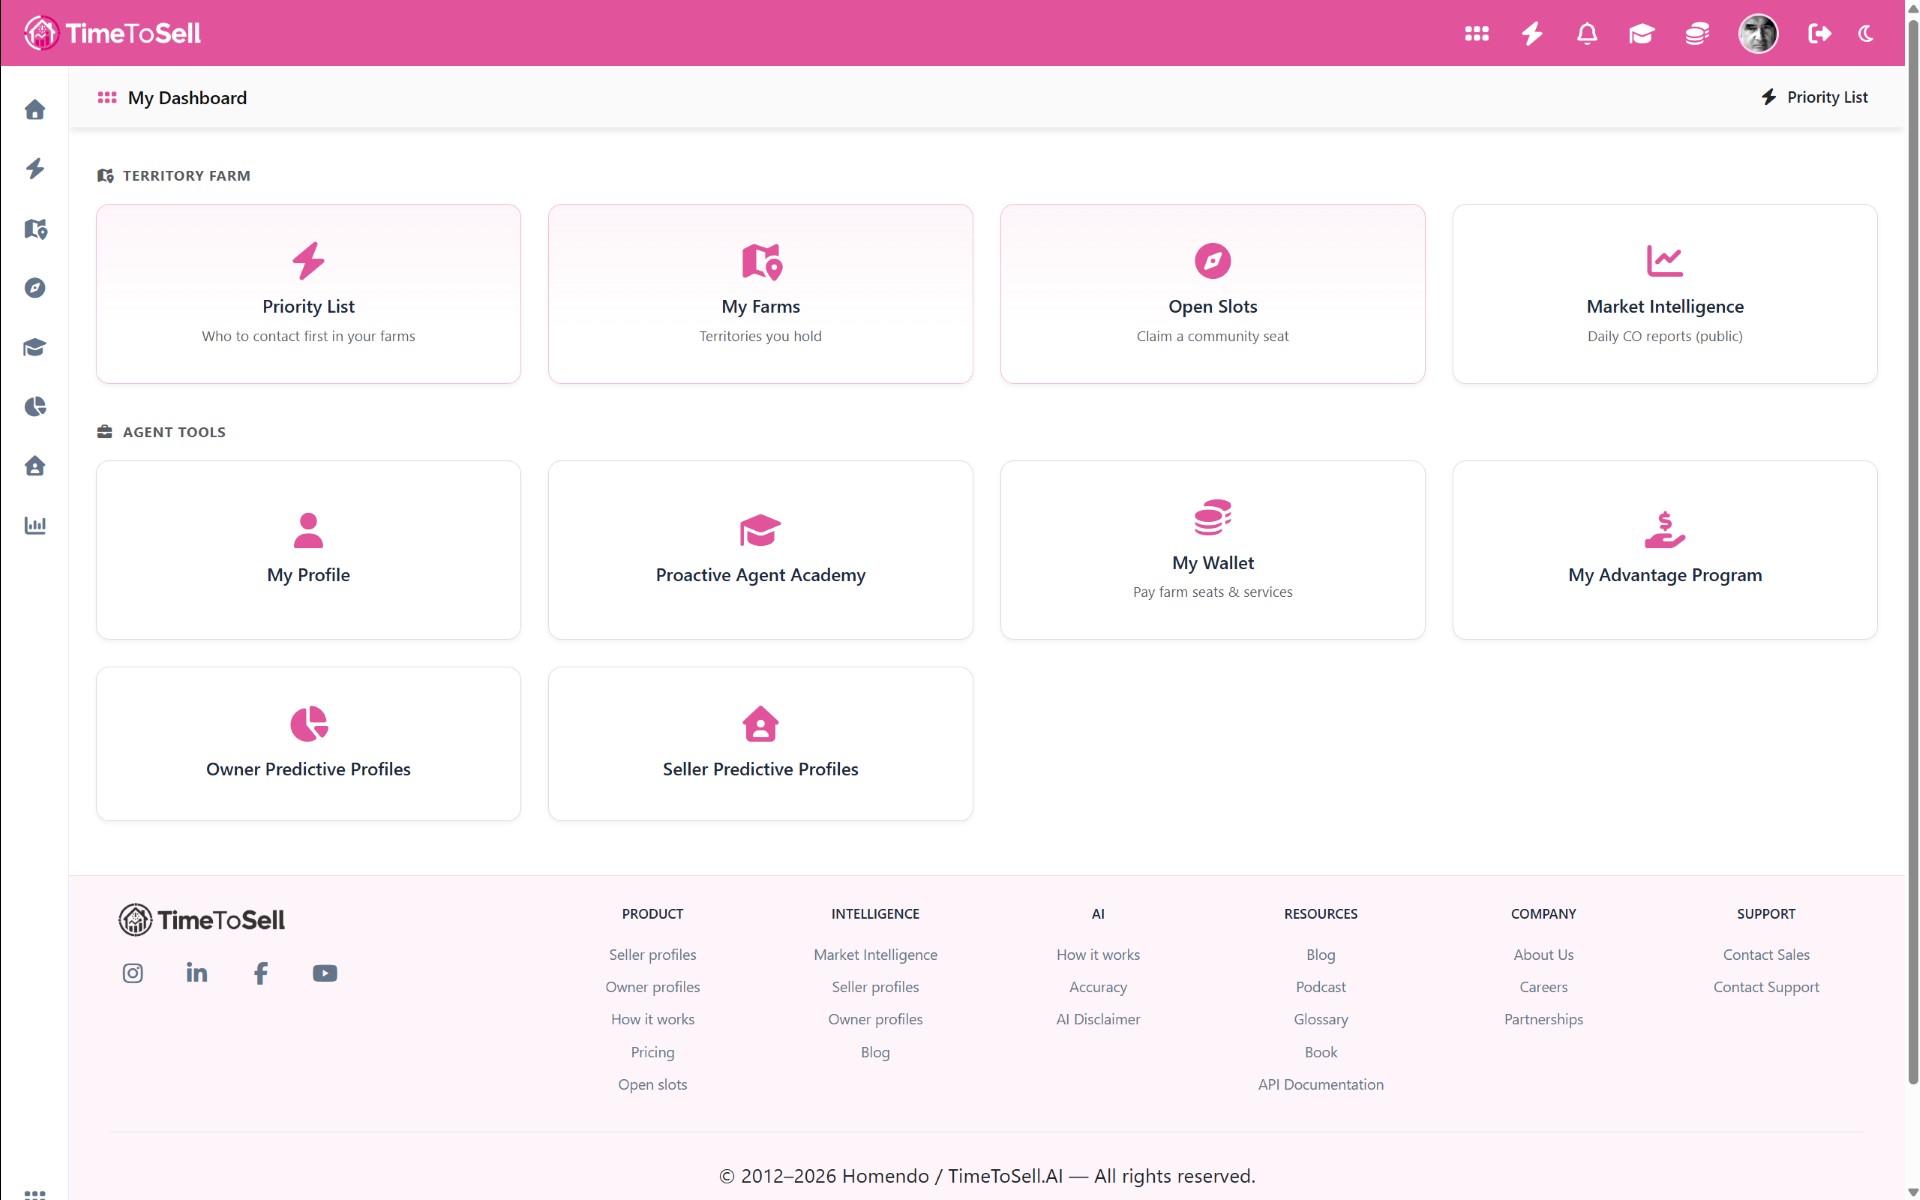
Task: Open the Priority List card
Action: [x=308, y=294]
